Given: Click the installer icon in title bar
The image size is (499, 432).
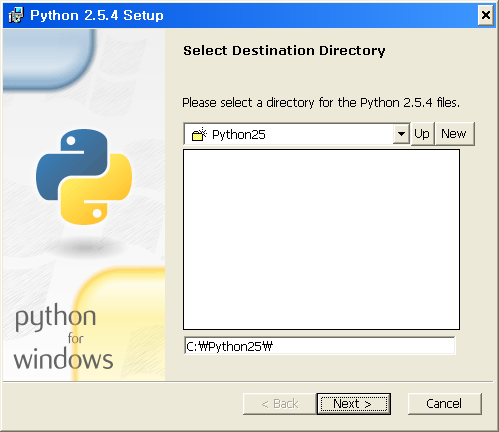Looking at the screenshot, I should (16, 15).
